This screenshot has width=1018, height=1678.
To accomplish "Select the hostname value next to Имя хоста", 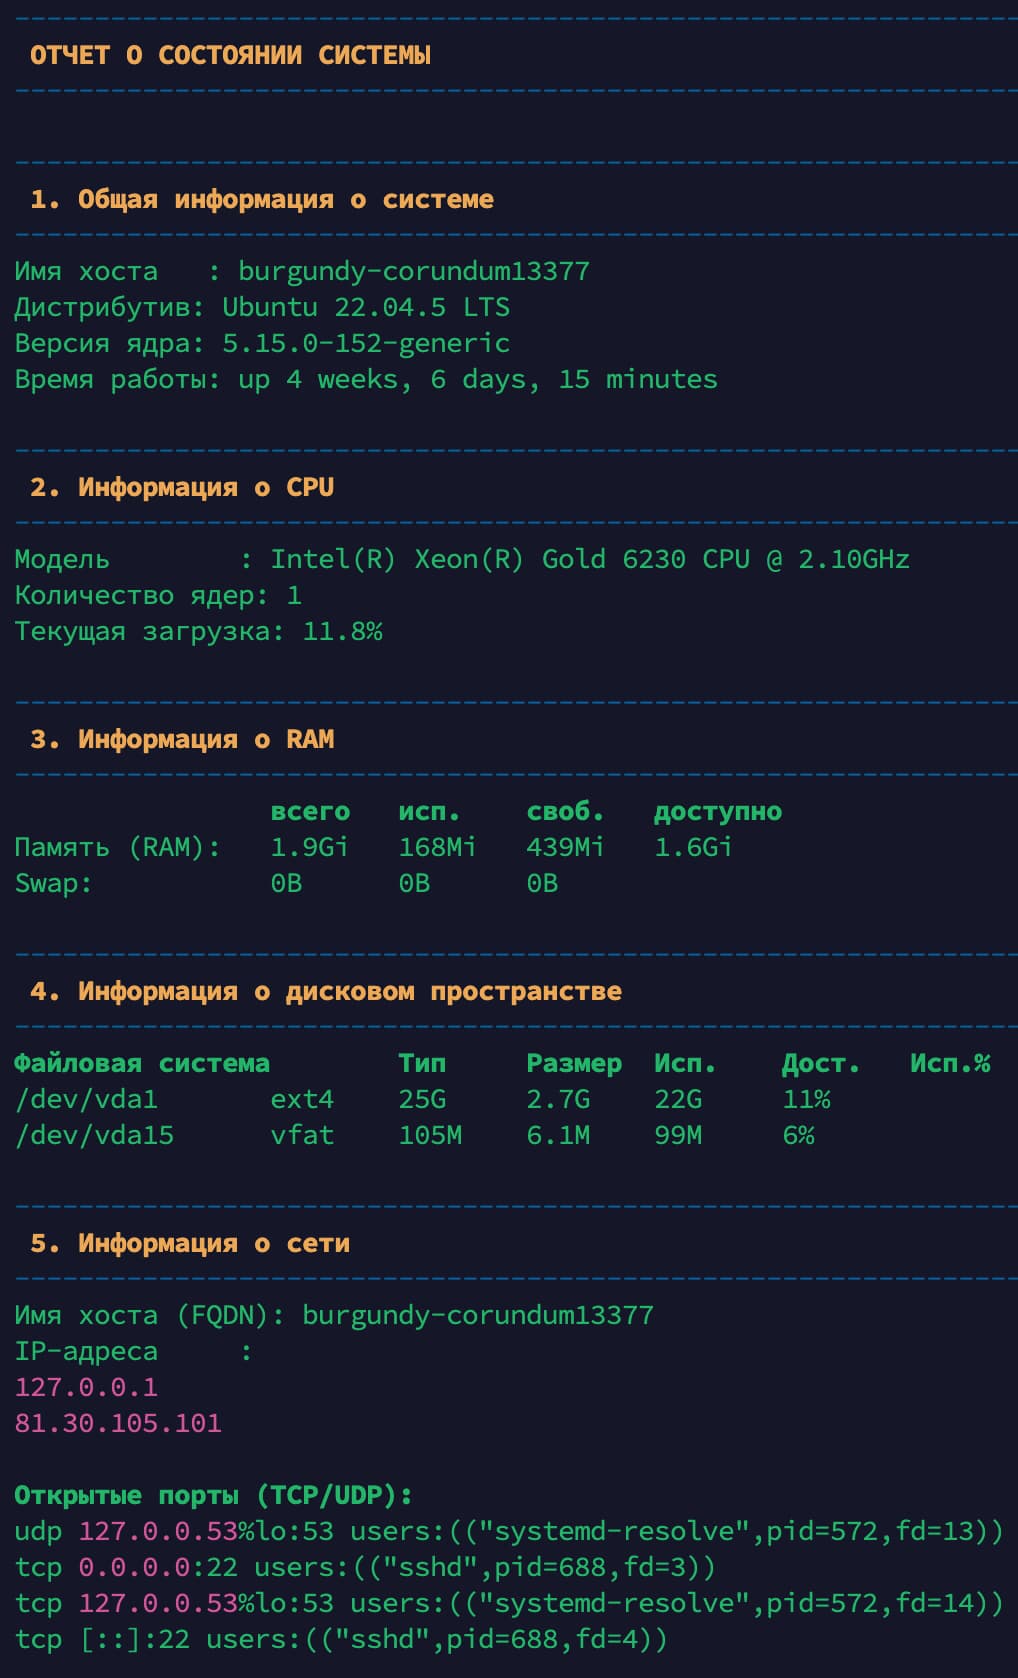I will pyautogui.click(x=413, y=271).
